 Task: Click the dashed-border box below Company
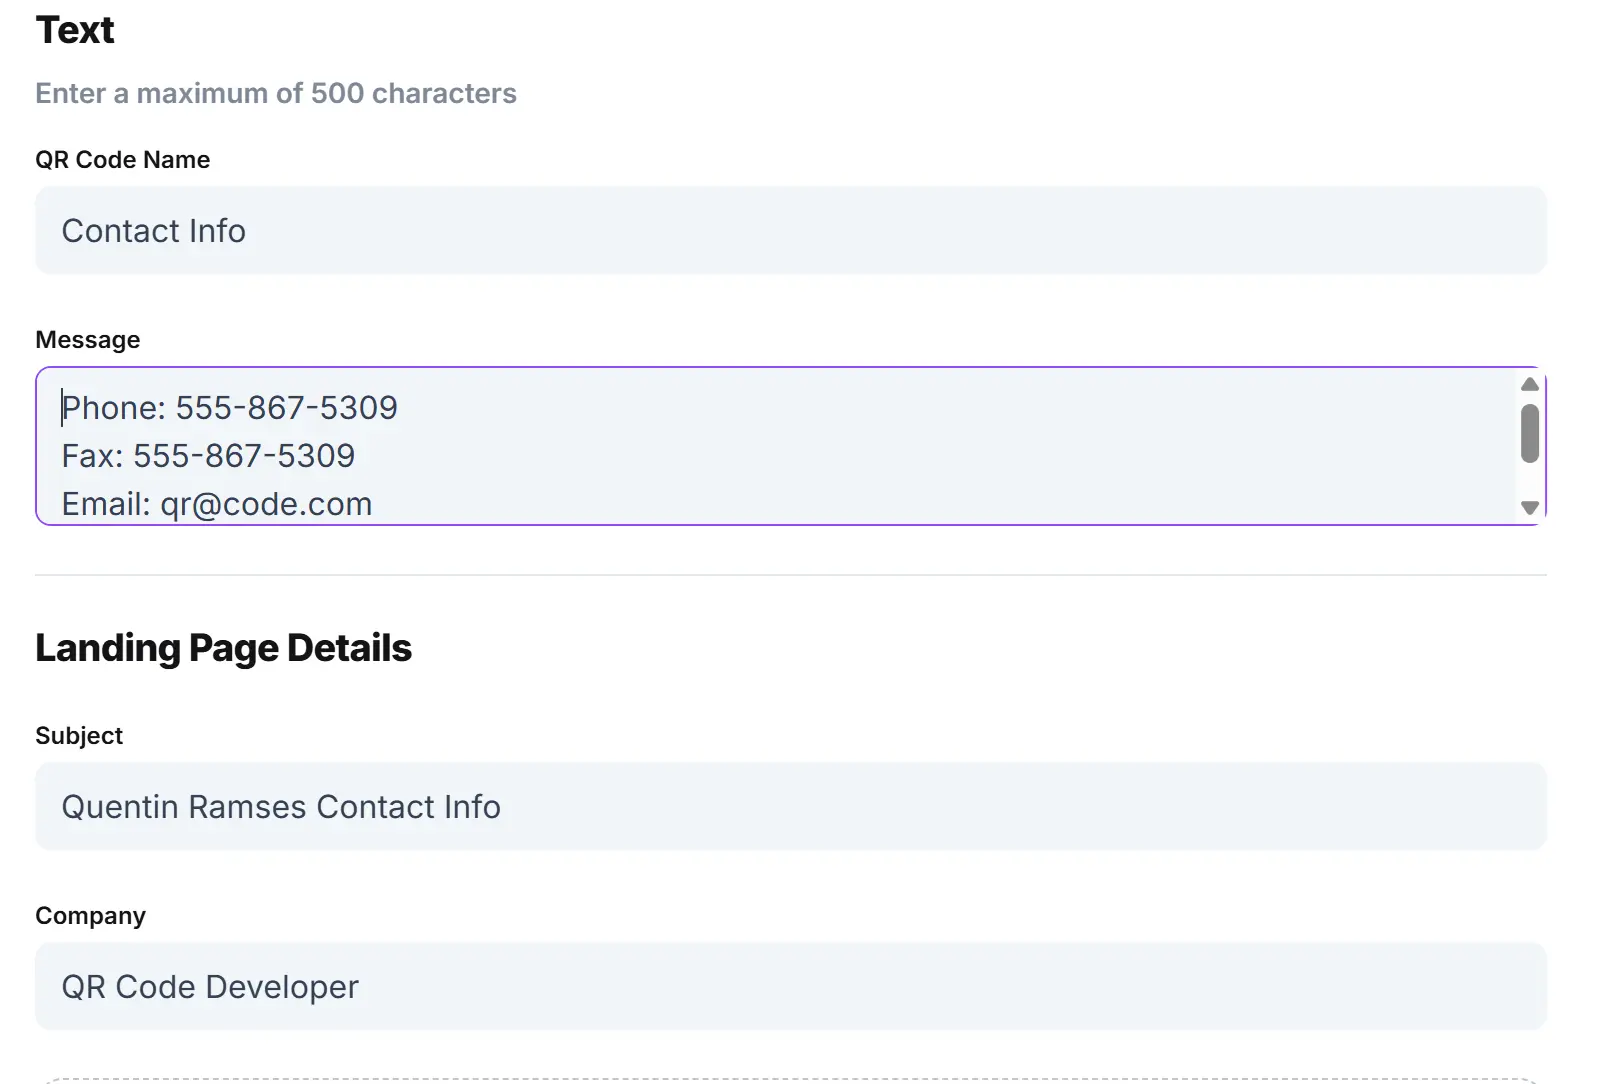(790, 1080)
